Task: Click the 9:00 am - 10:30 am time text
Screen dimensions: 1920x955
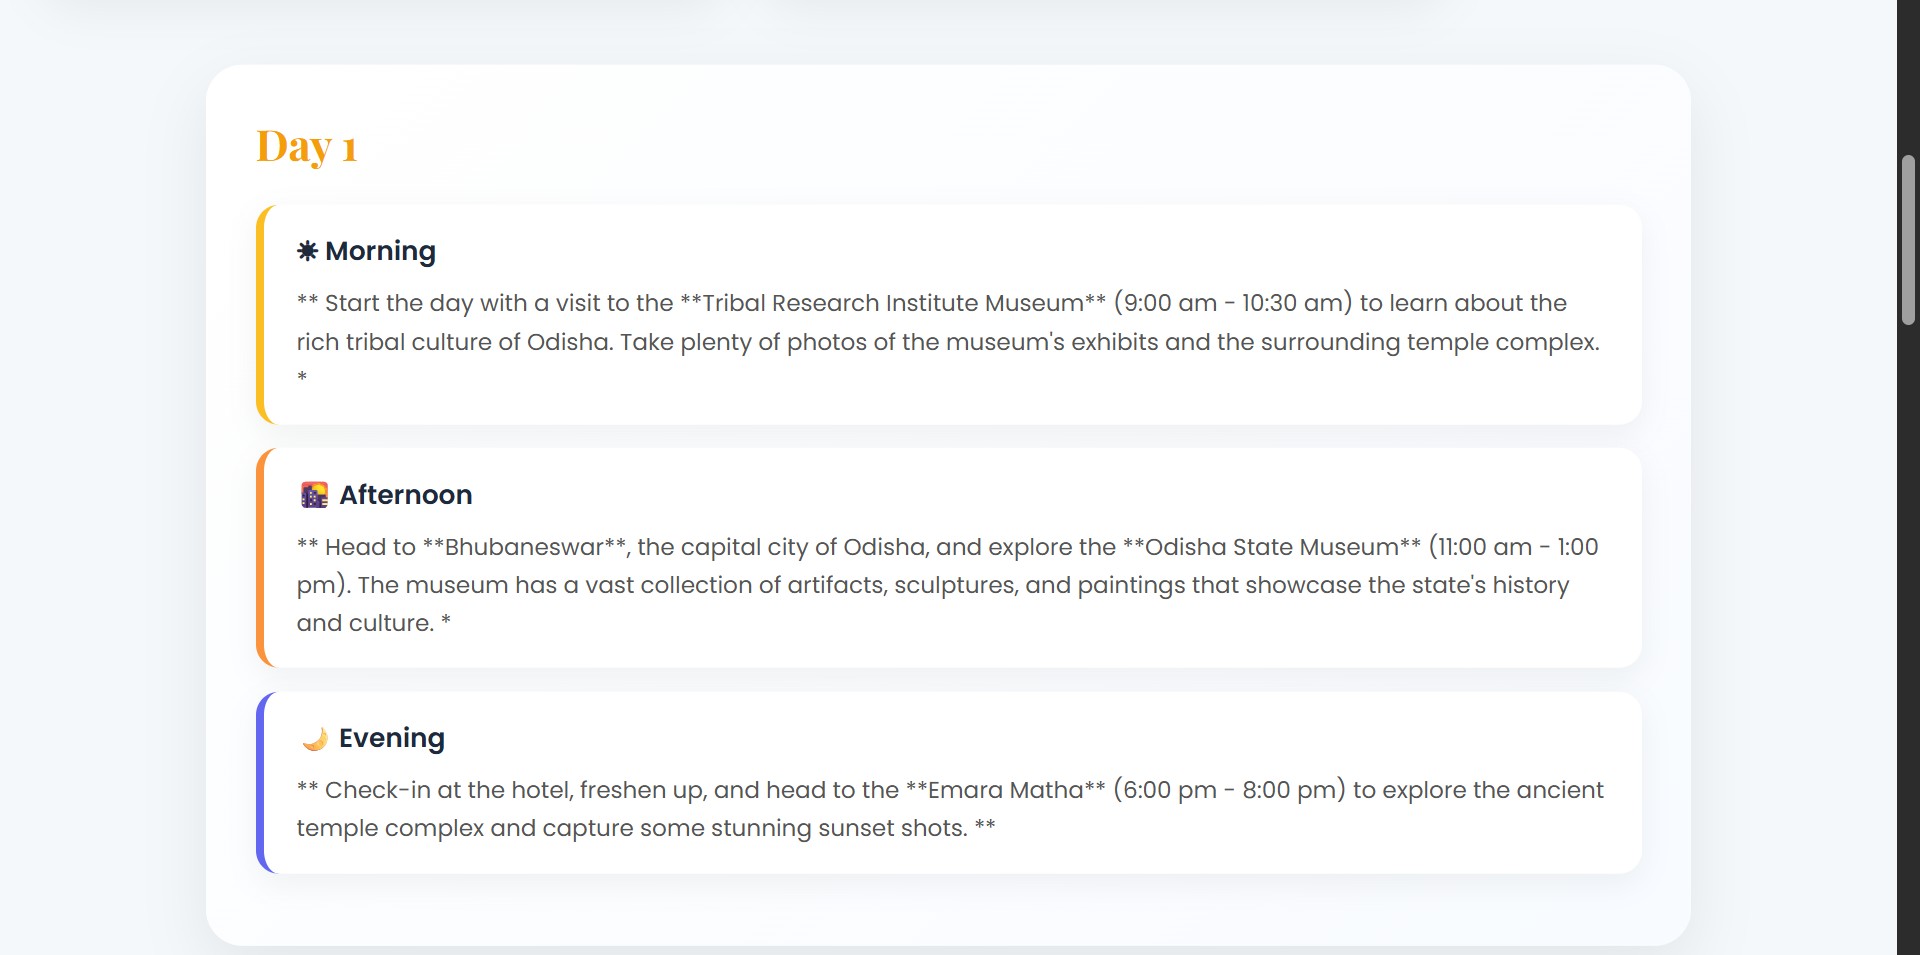Action: 1232,303
